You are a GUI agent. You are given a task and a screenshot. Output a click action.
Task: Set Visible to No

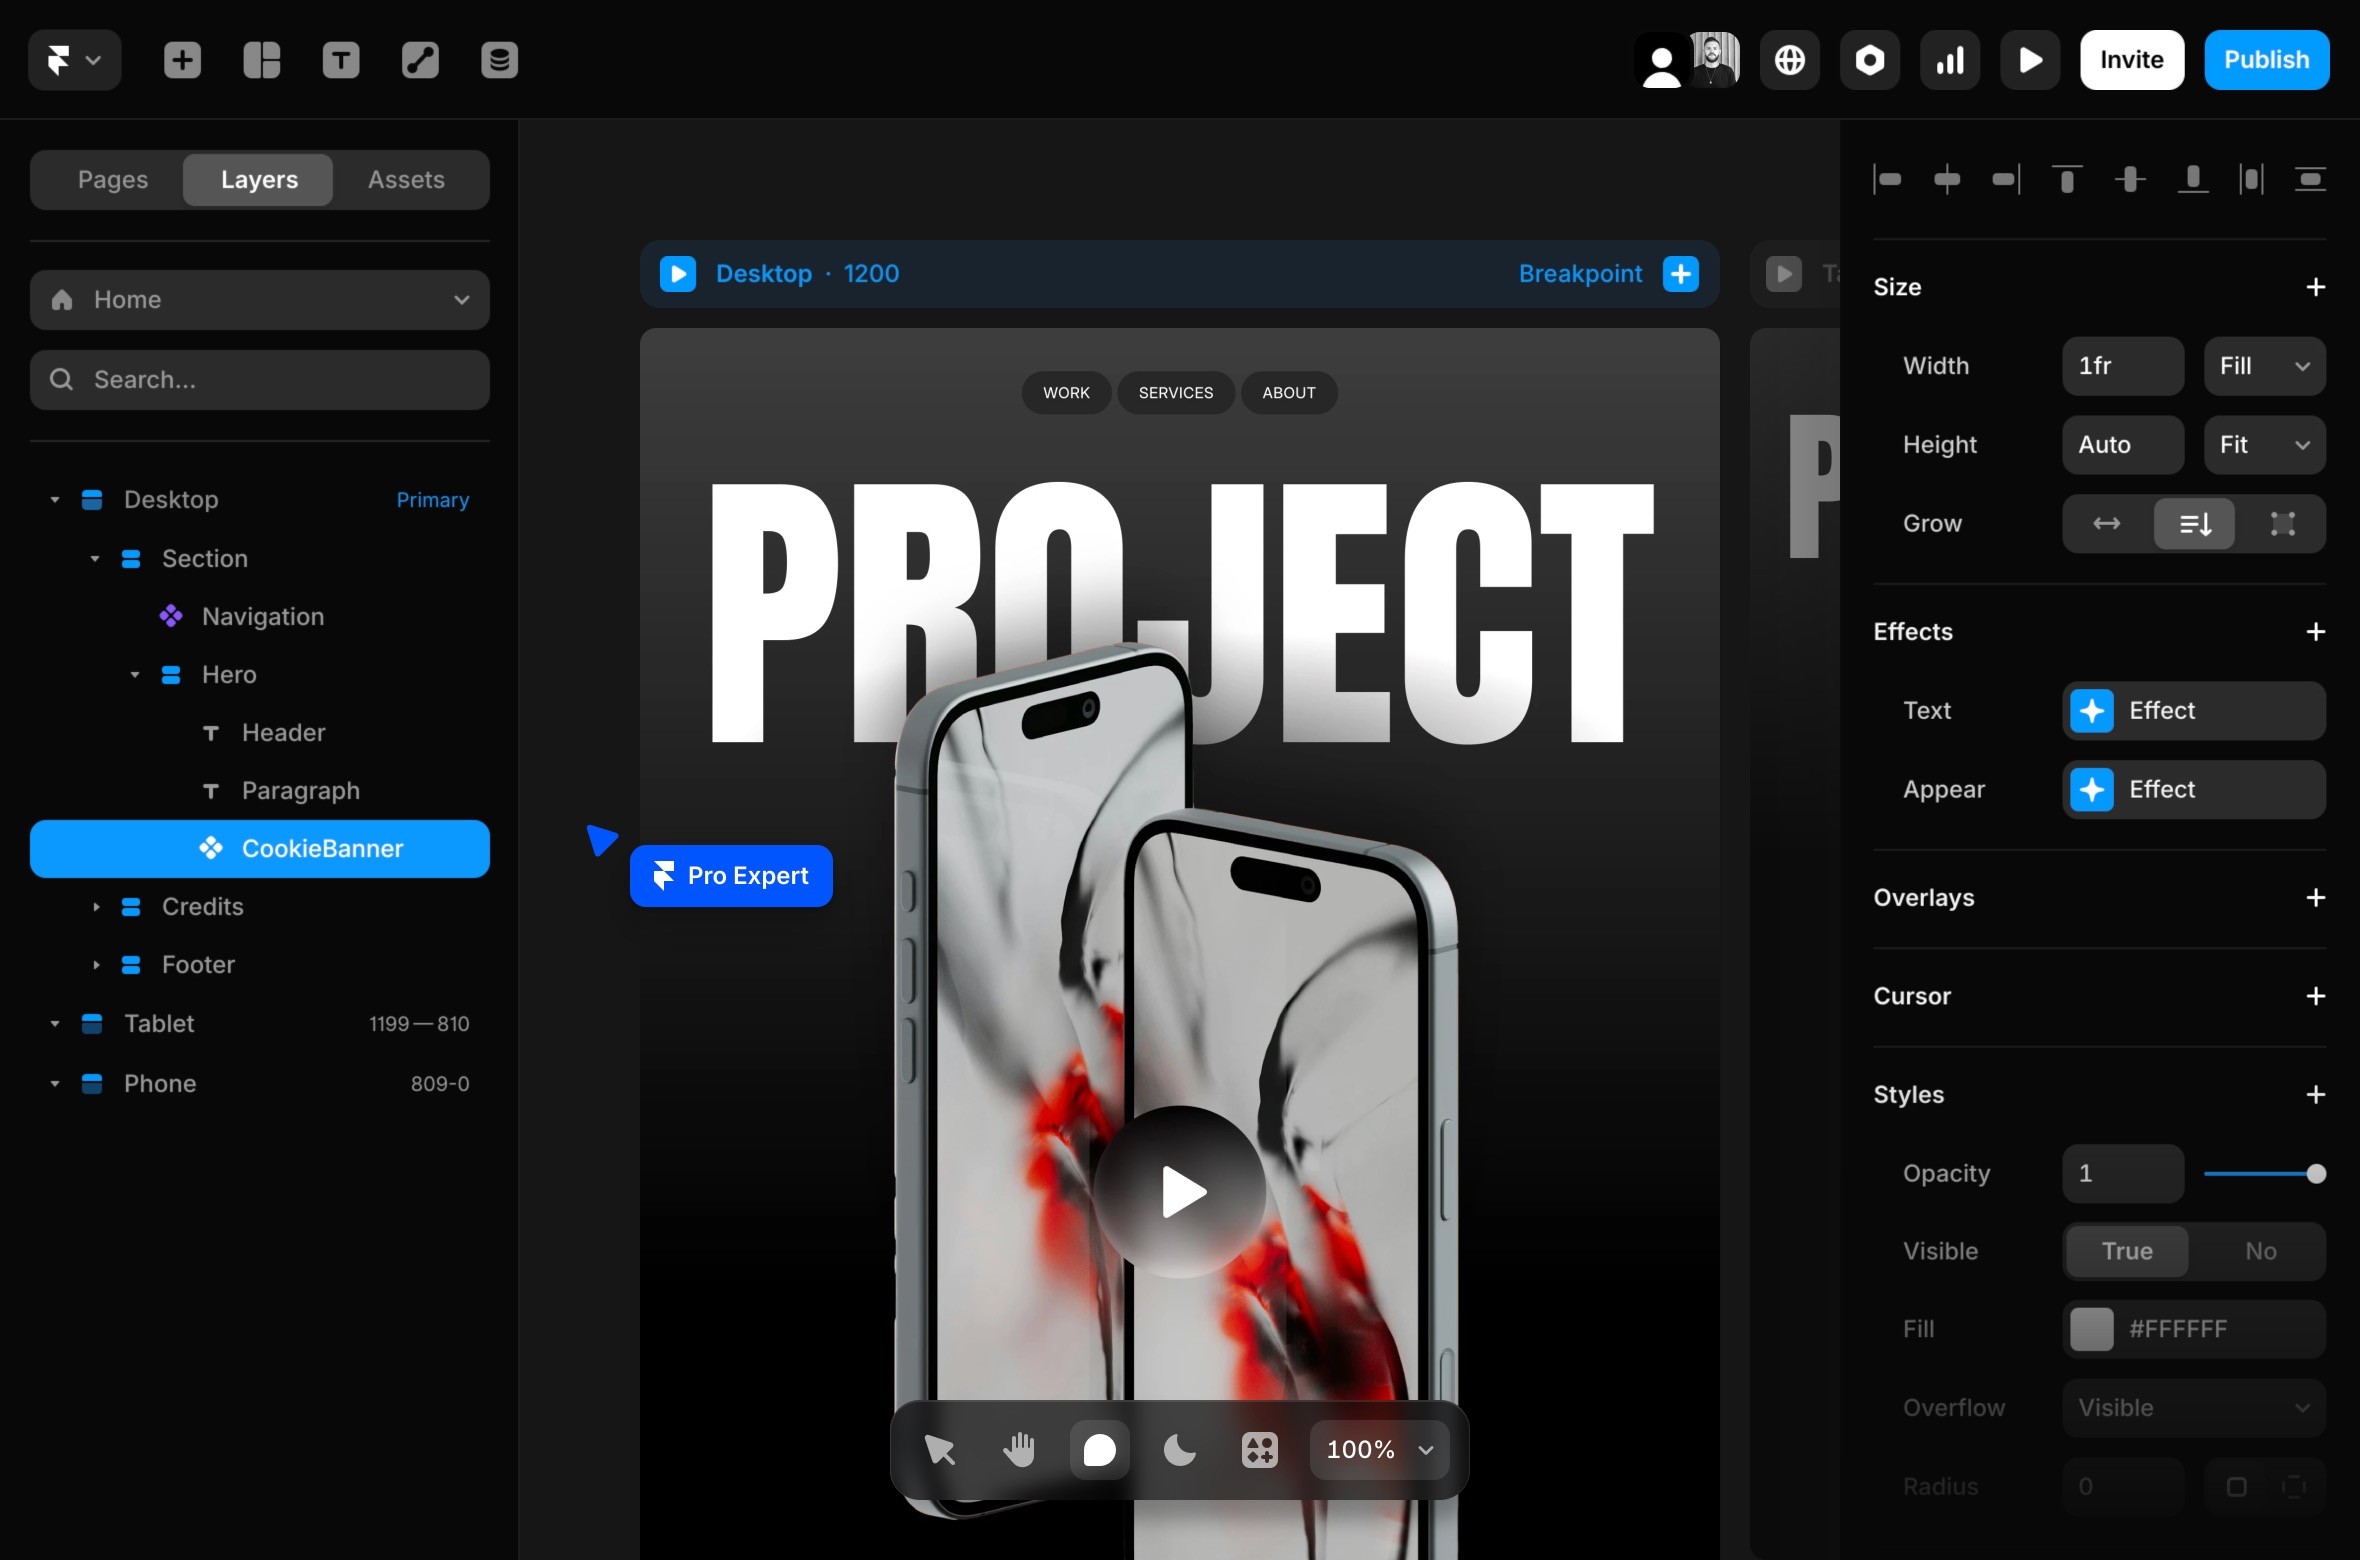click(x=2260, y=1251)
